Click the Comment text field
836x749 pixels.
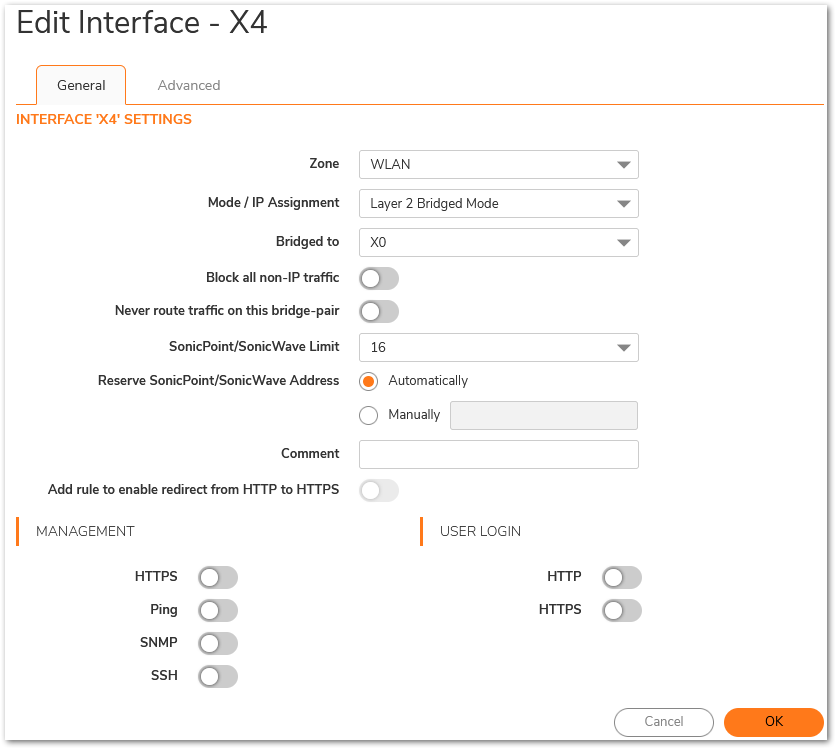499,454
